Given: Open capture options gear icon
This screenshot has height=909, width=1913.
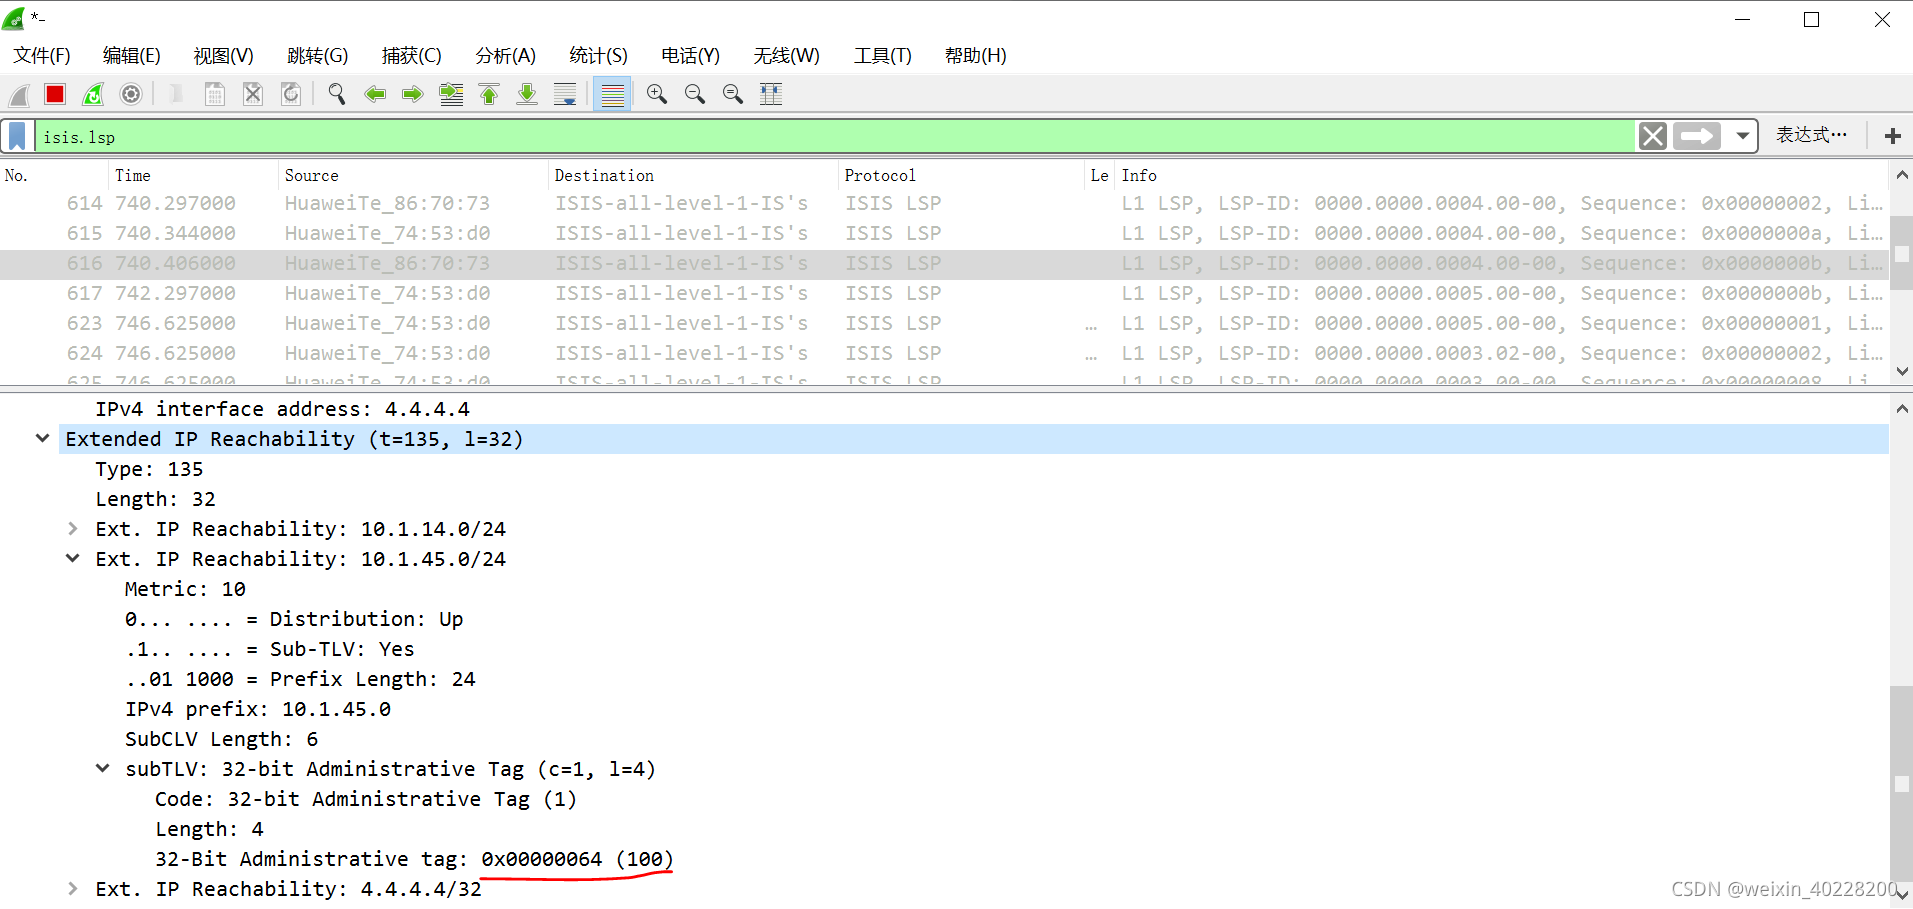Looking at the screenshot, I should [131, 95].
